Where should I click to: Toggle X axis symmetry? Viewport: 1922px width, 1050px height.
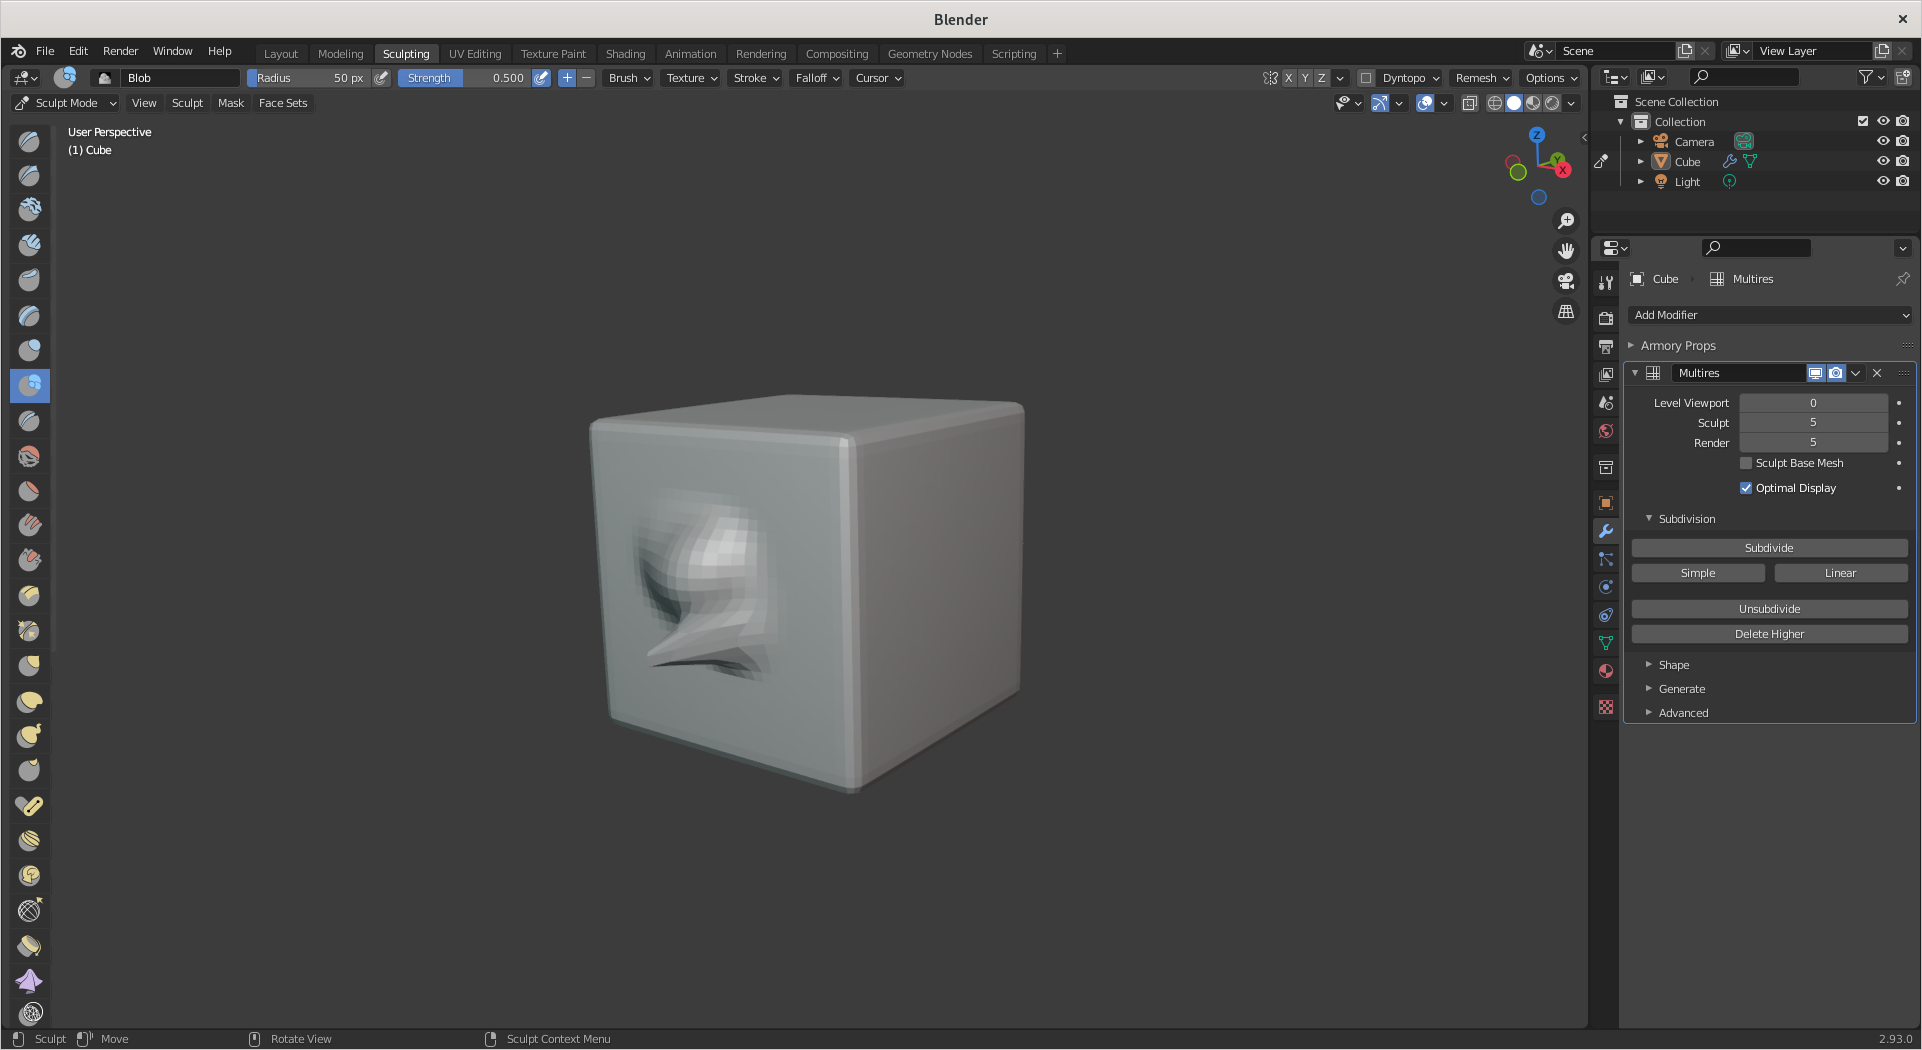[x=1288, y=78]
